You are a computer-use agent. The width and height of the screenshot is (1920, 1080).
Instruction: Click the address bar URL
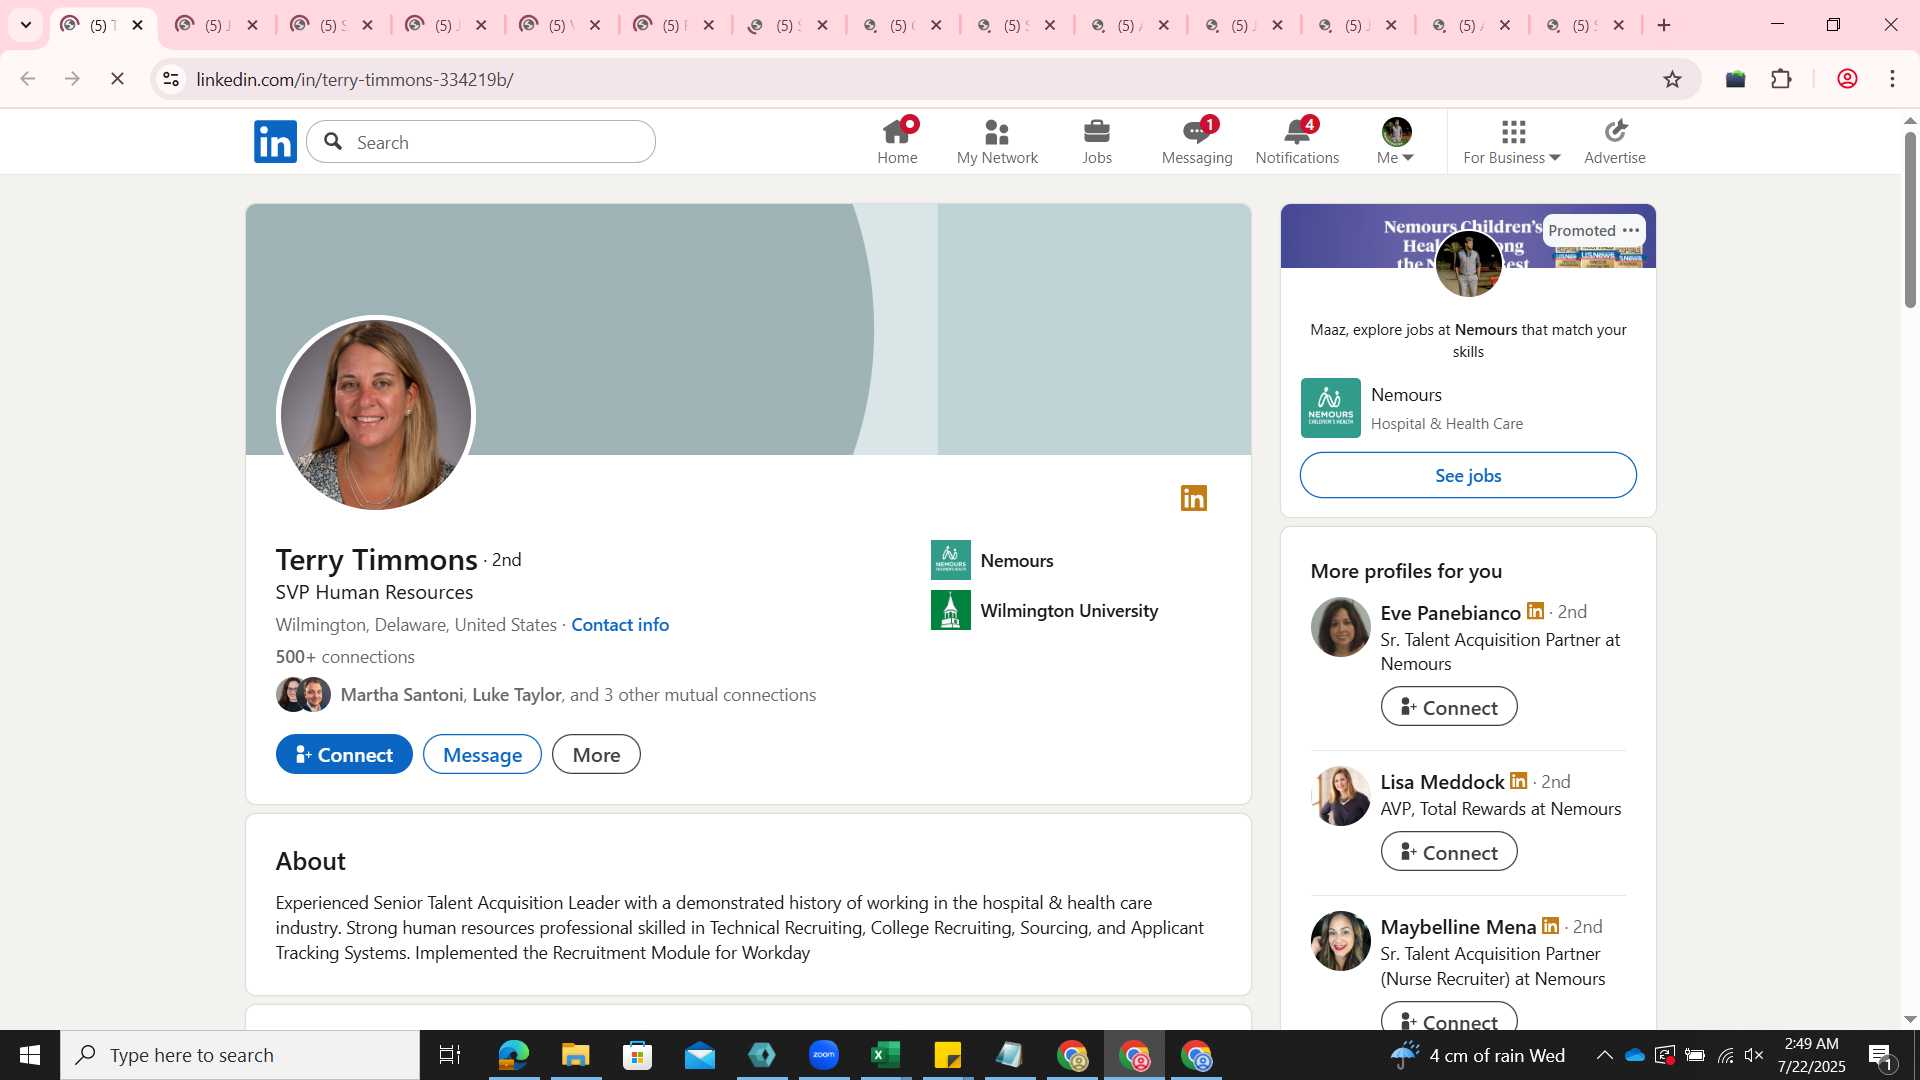point(355,79)
